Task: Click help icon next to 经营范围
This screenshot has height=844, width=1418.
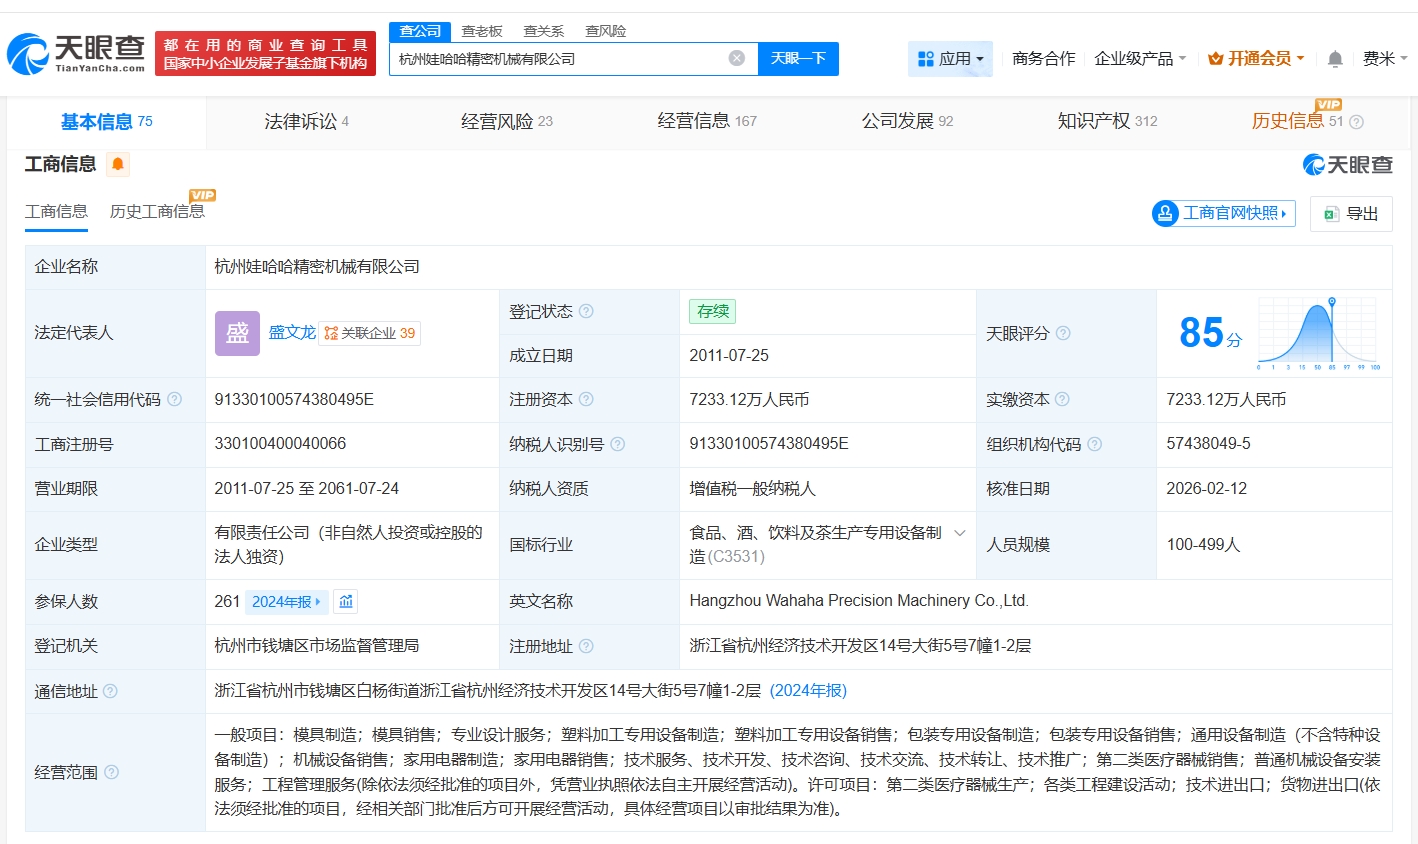Action: 112,772
